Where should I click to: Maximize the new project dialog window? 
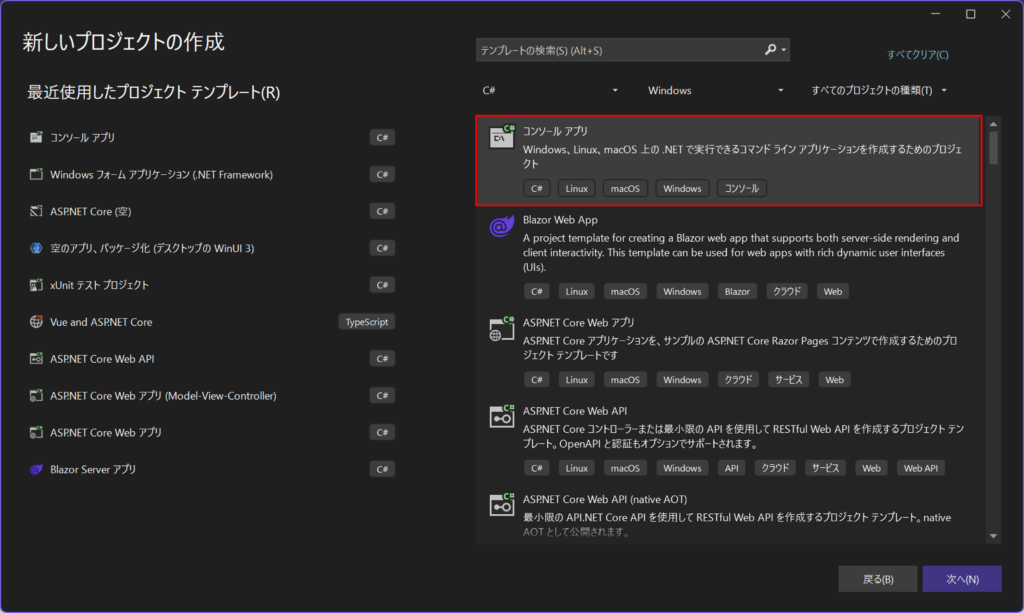coord(970,14)
